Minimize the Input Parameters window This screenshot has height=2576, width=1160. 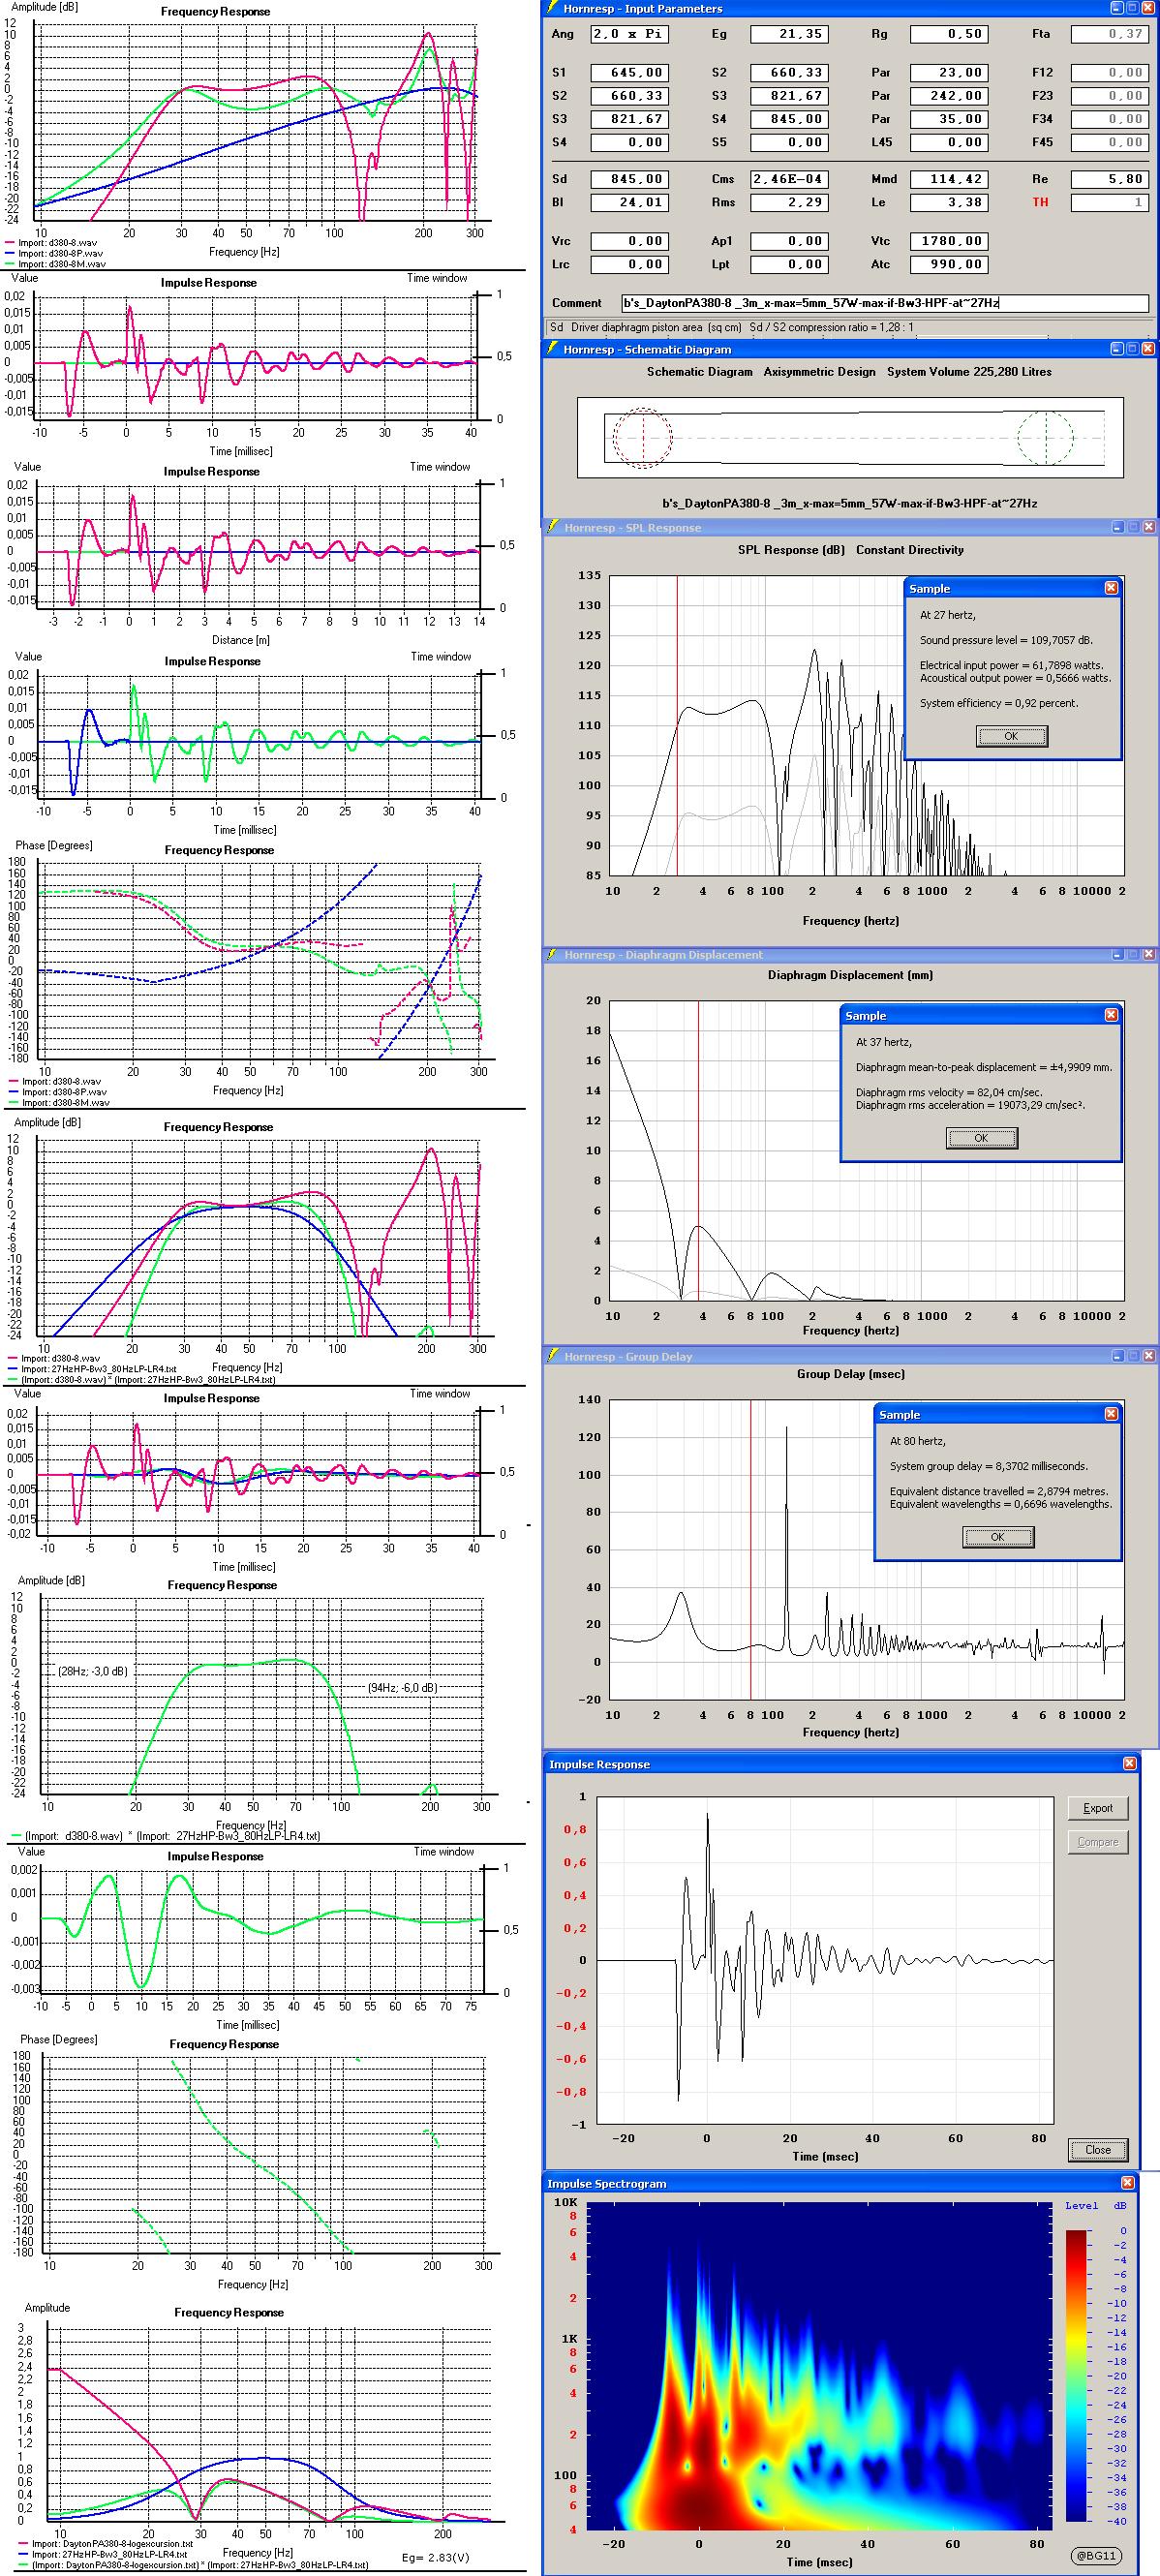1117,8
